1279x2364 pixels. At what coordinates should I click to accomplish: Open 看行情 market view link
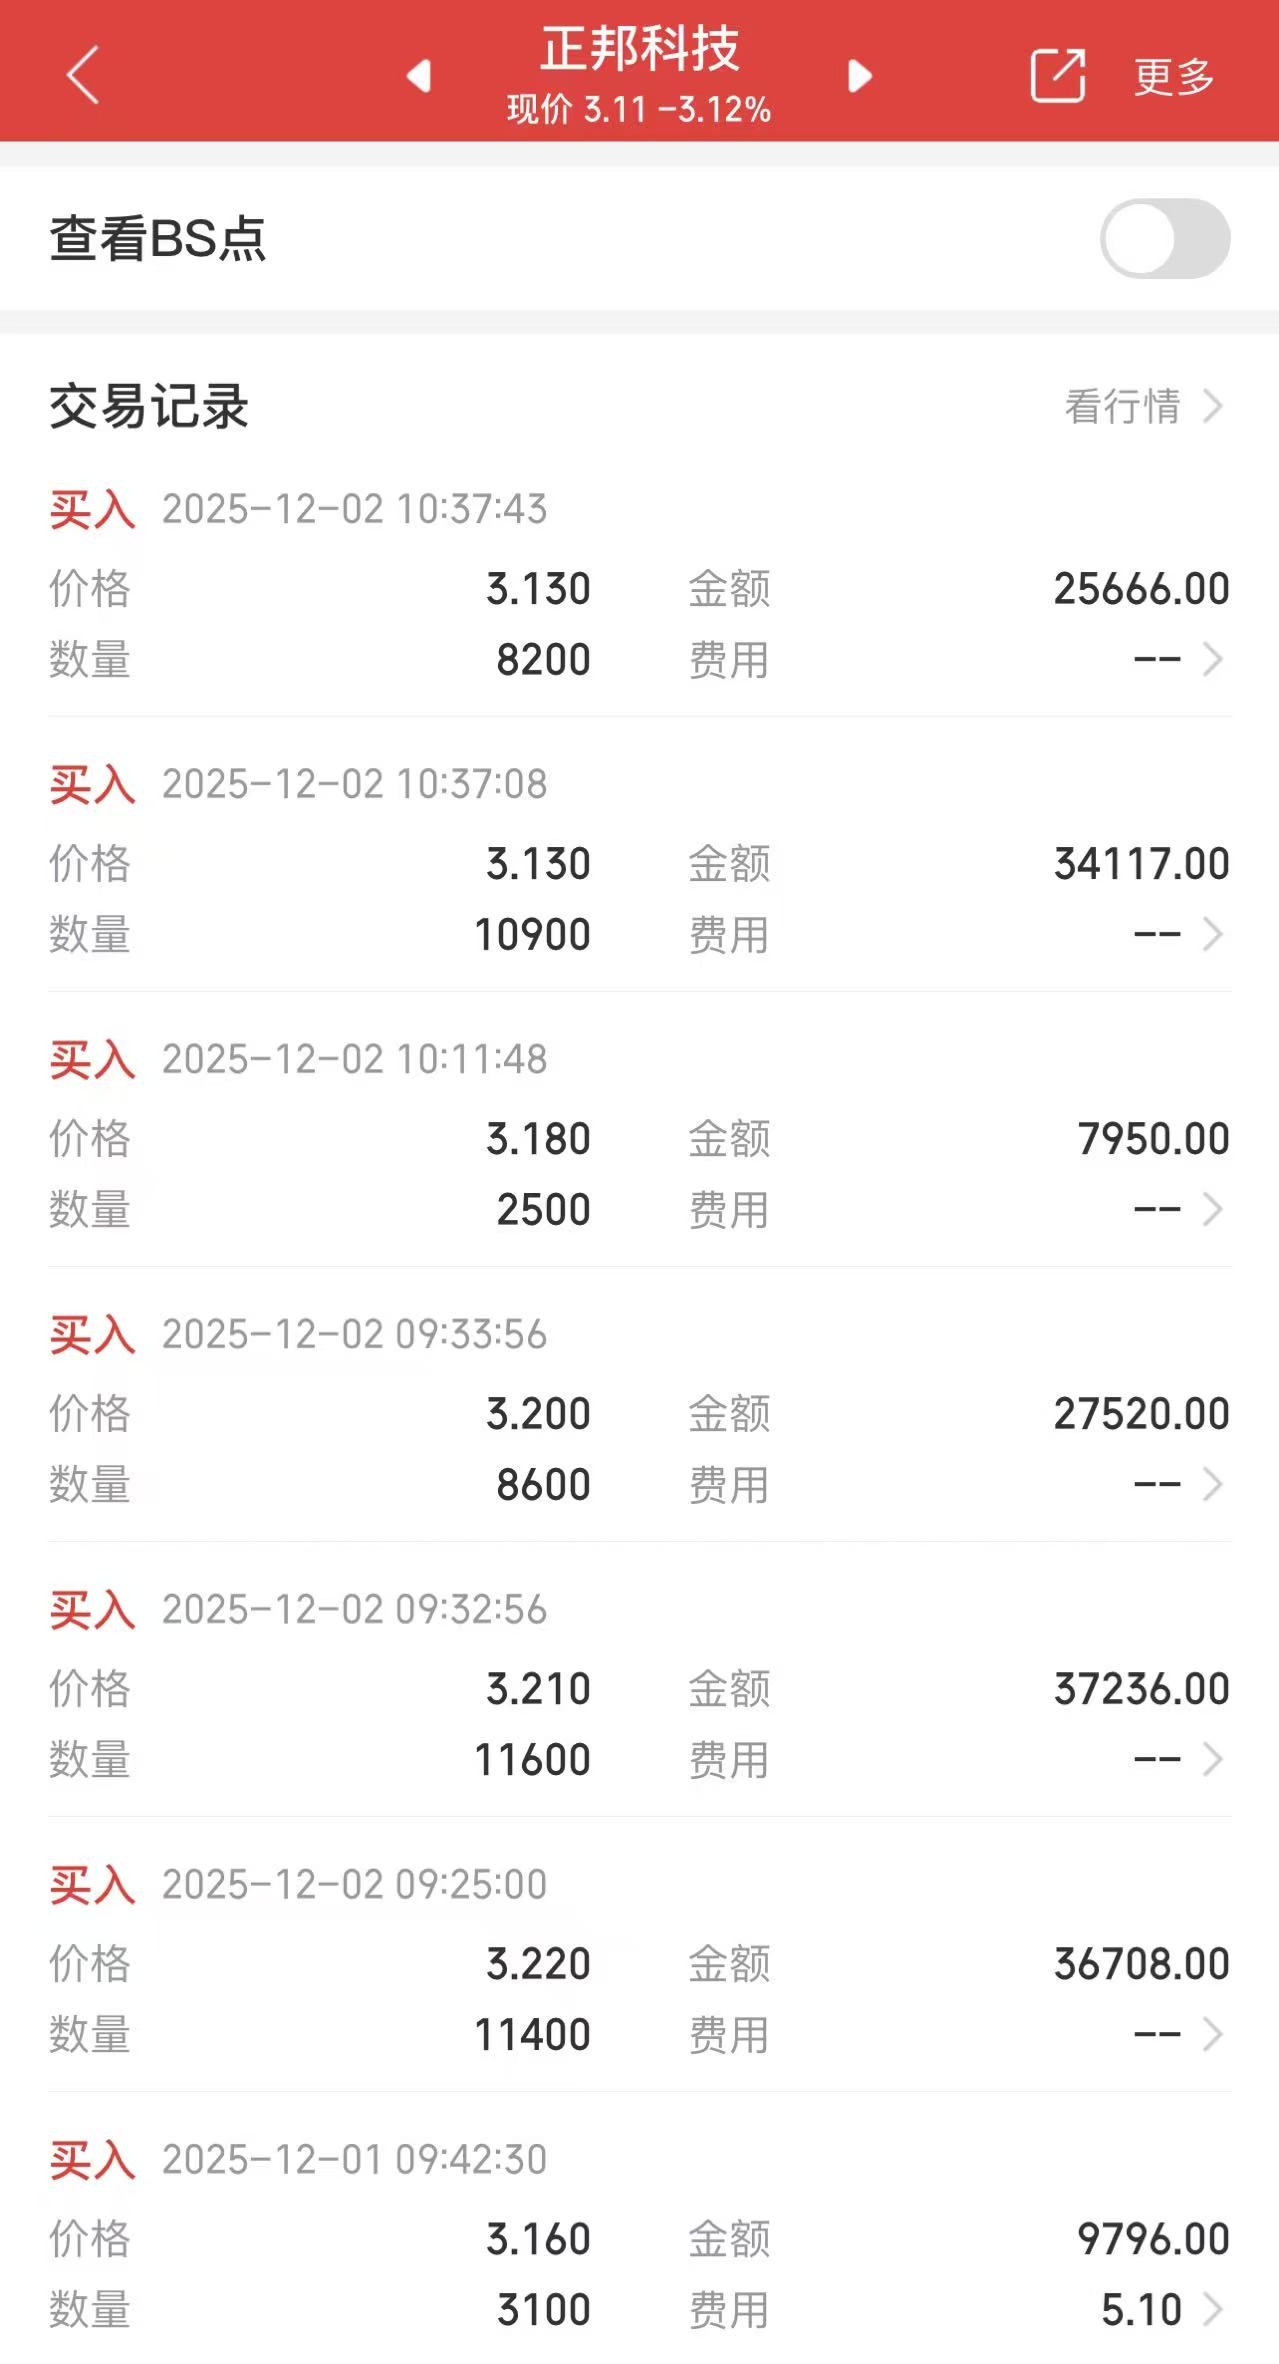click(x=1144, y=407)
